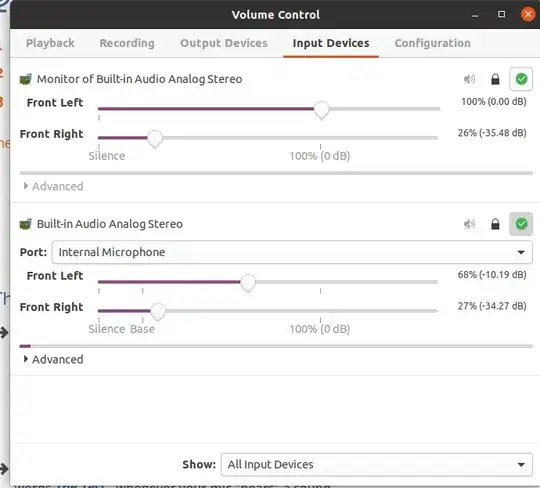Toggle channel lock for Monitor of Built-in Audio
Image resolution: width=540 pixels, height=488 pixels.
click(x=495, y=79)
